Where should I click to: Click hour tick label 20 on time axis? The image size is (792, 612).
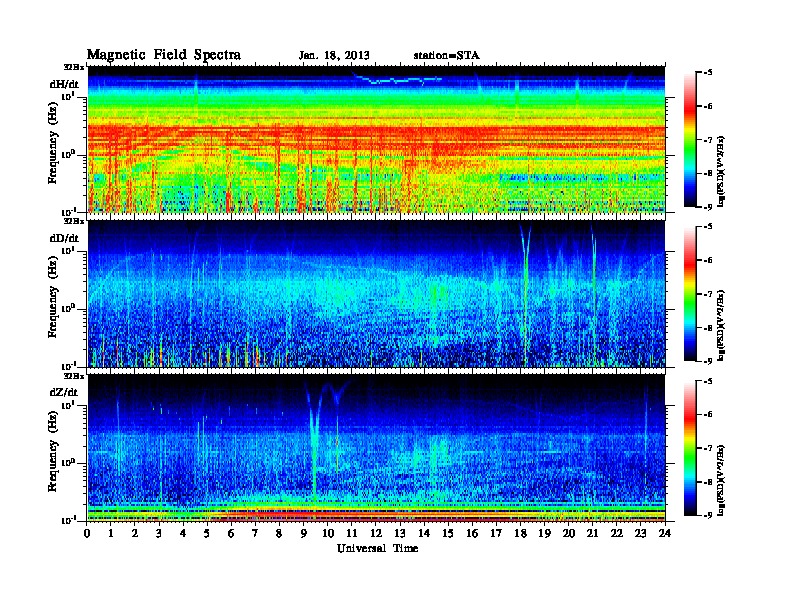coord(569,533)
